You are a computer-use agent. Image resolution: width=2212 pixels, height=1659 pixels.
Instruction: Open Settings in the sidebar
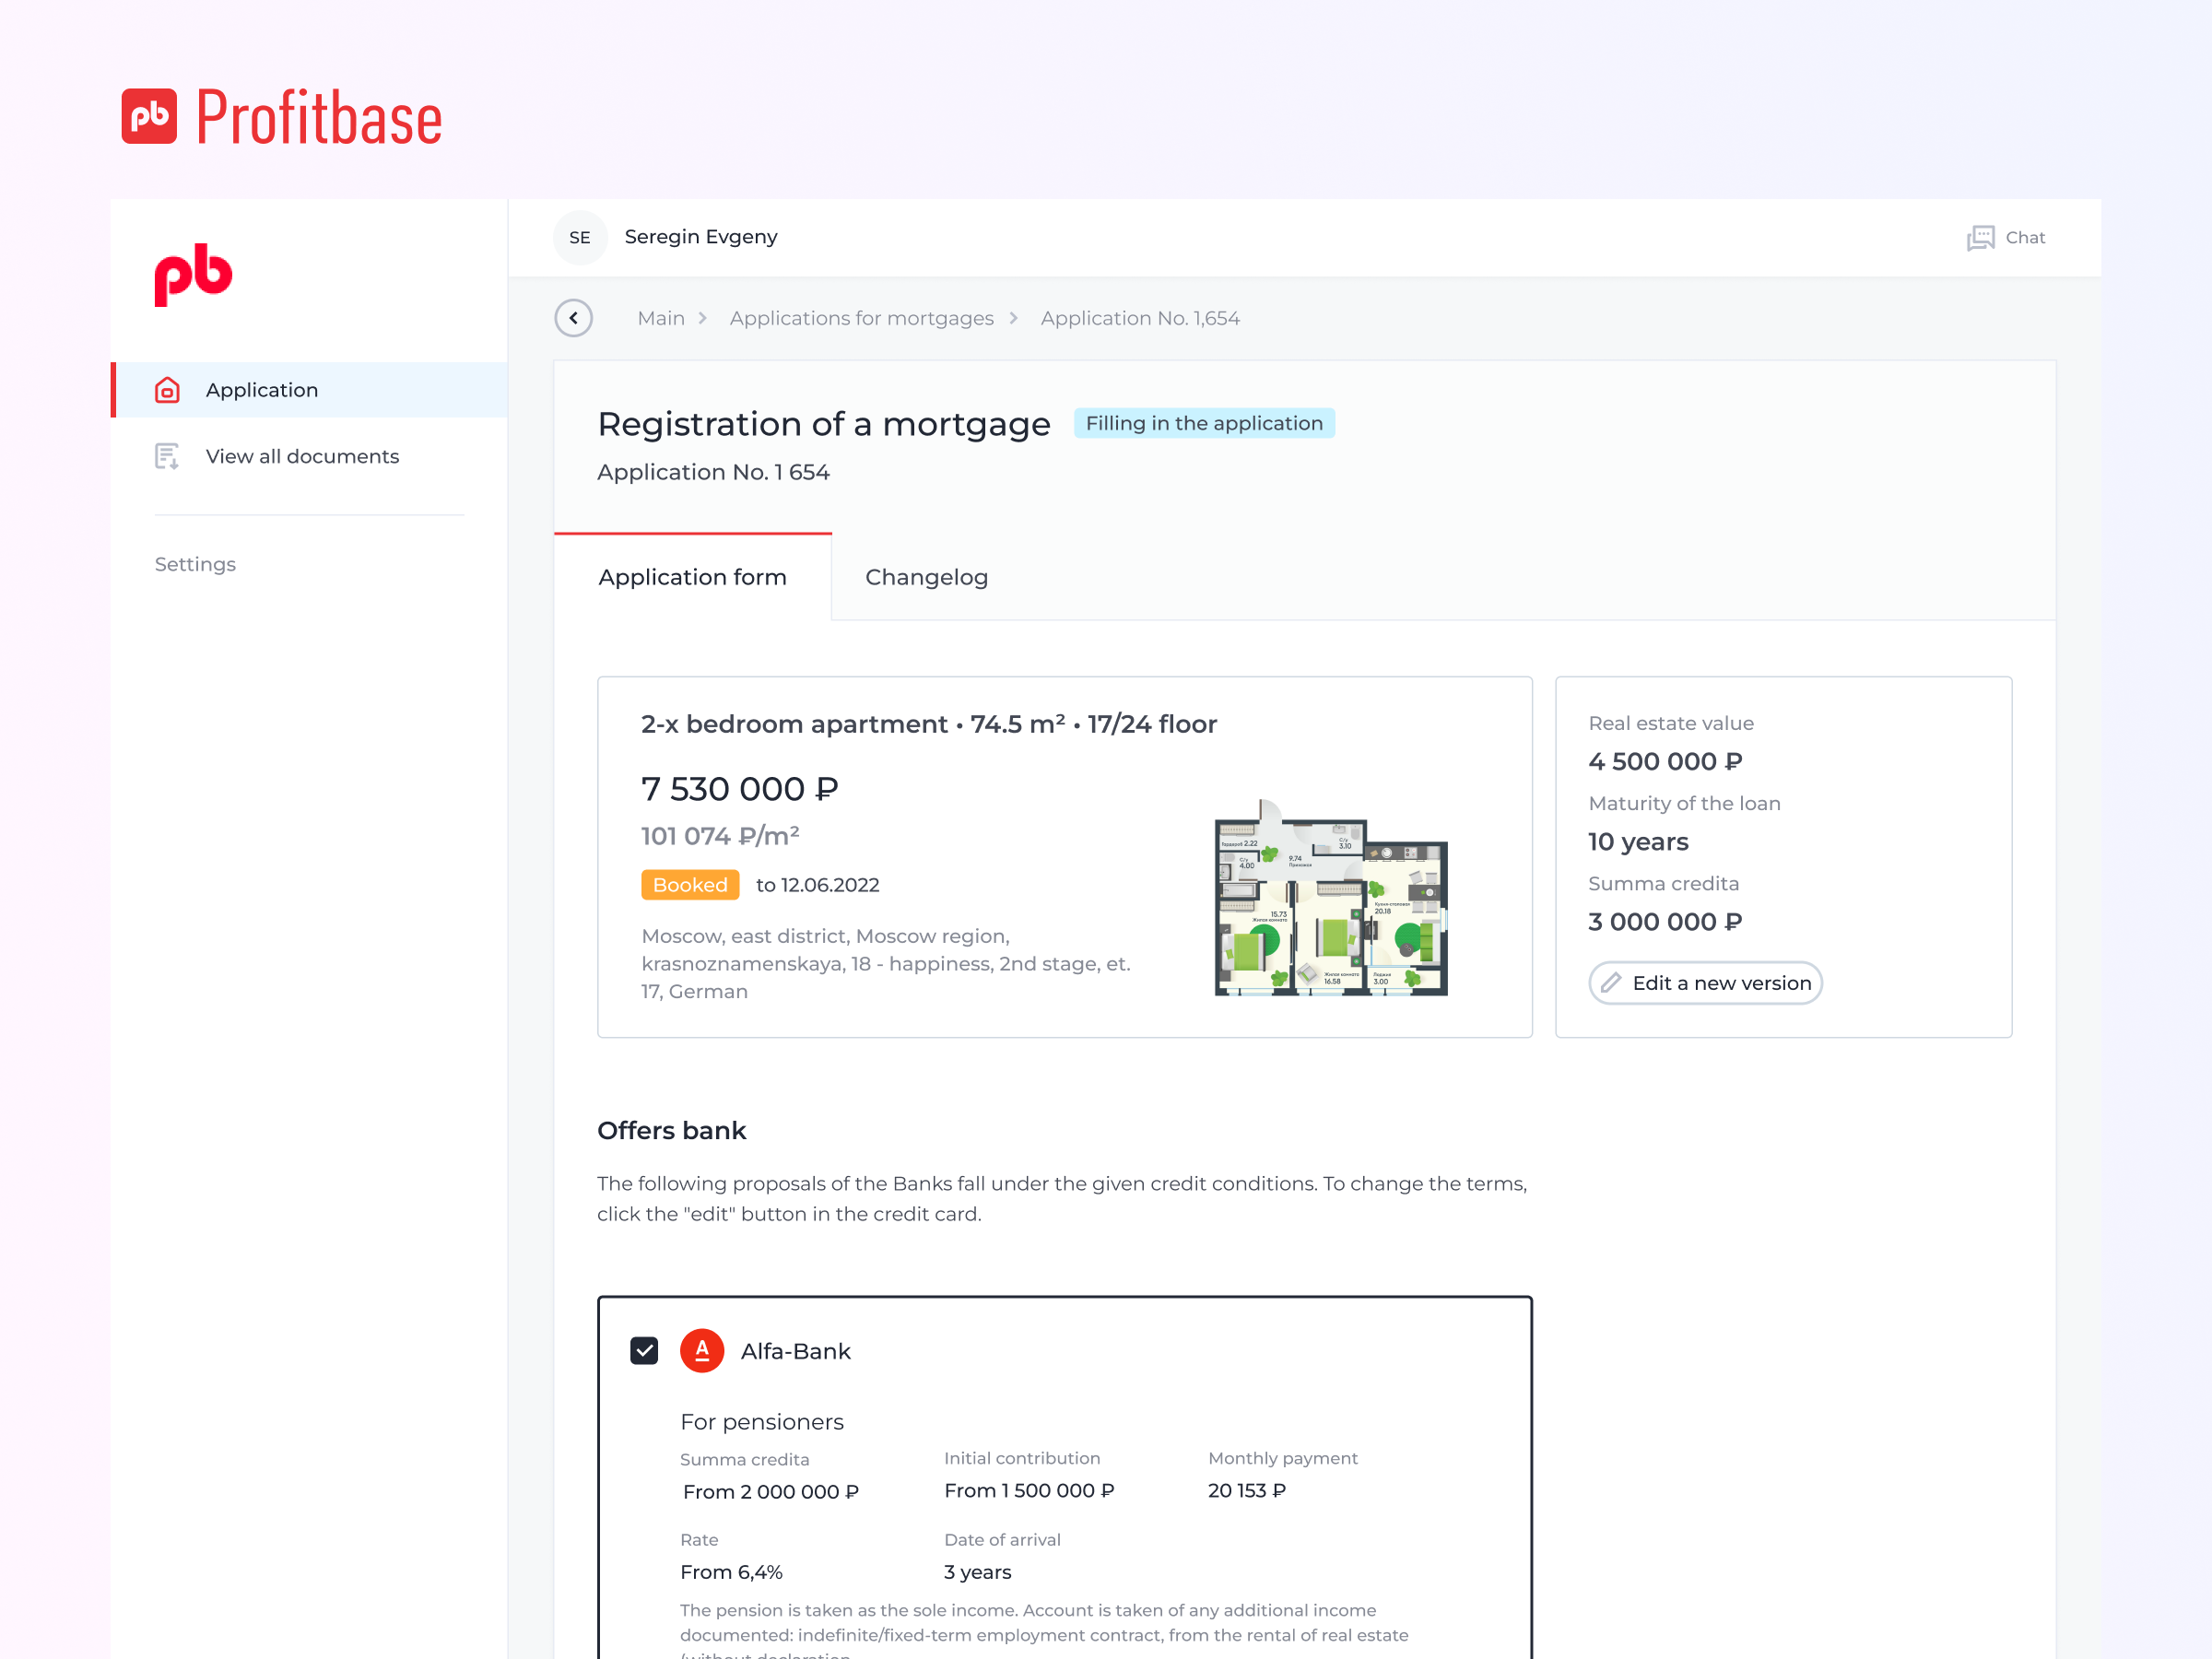[x=195, y=564]
